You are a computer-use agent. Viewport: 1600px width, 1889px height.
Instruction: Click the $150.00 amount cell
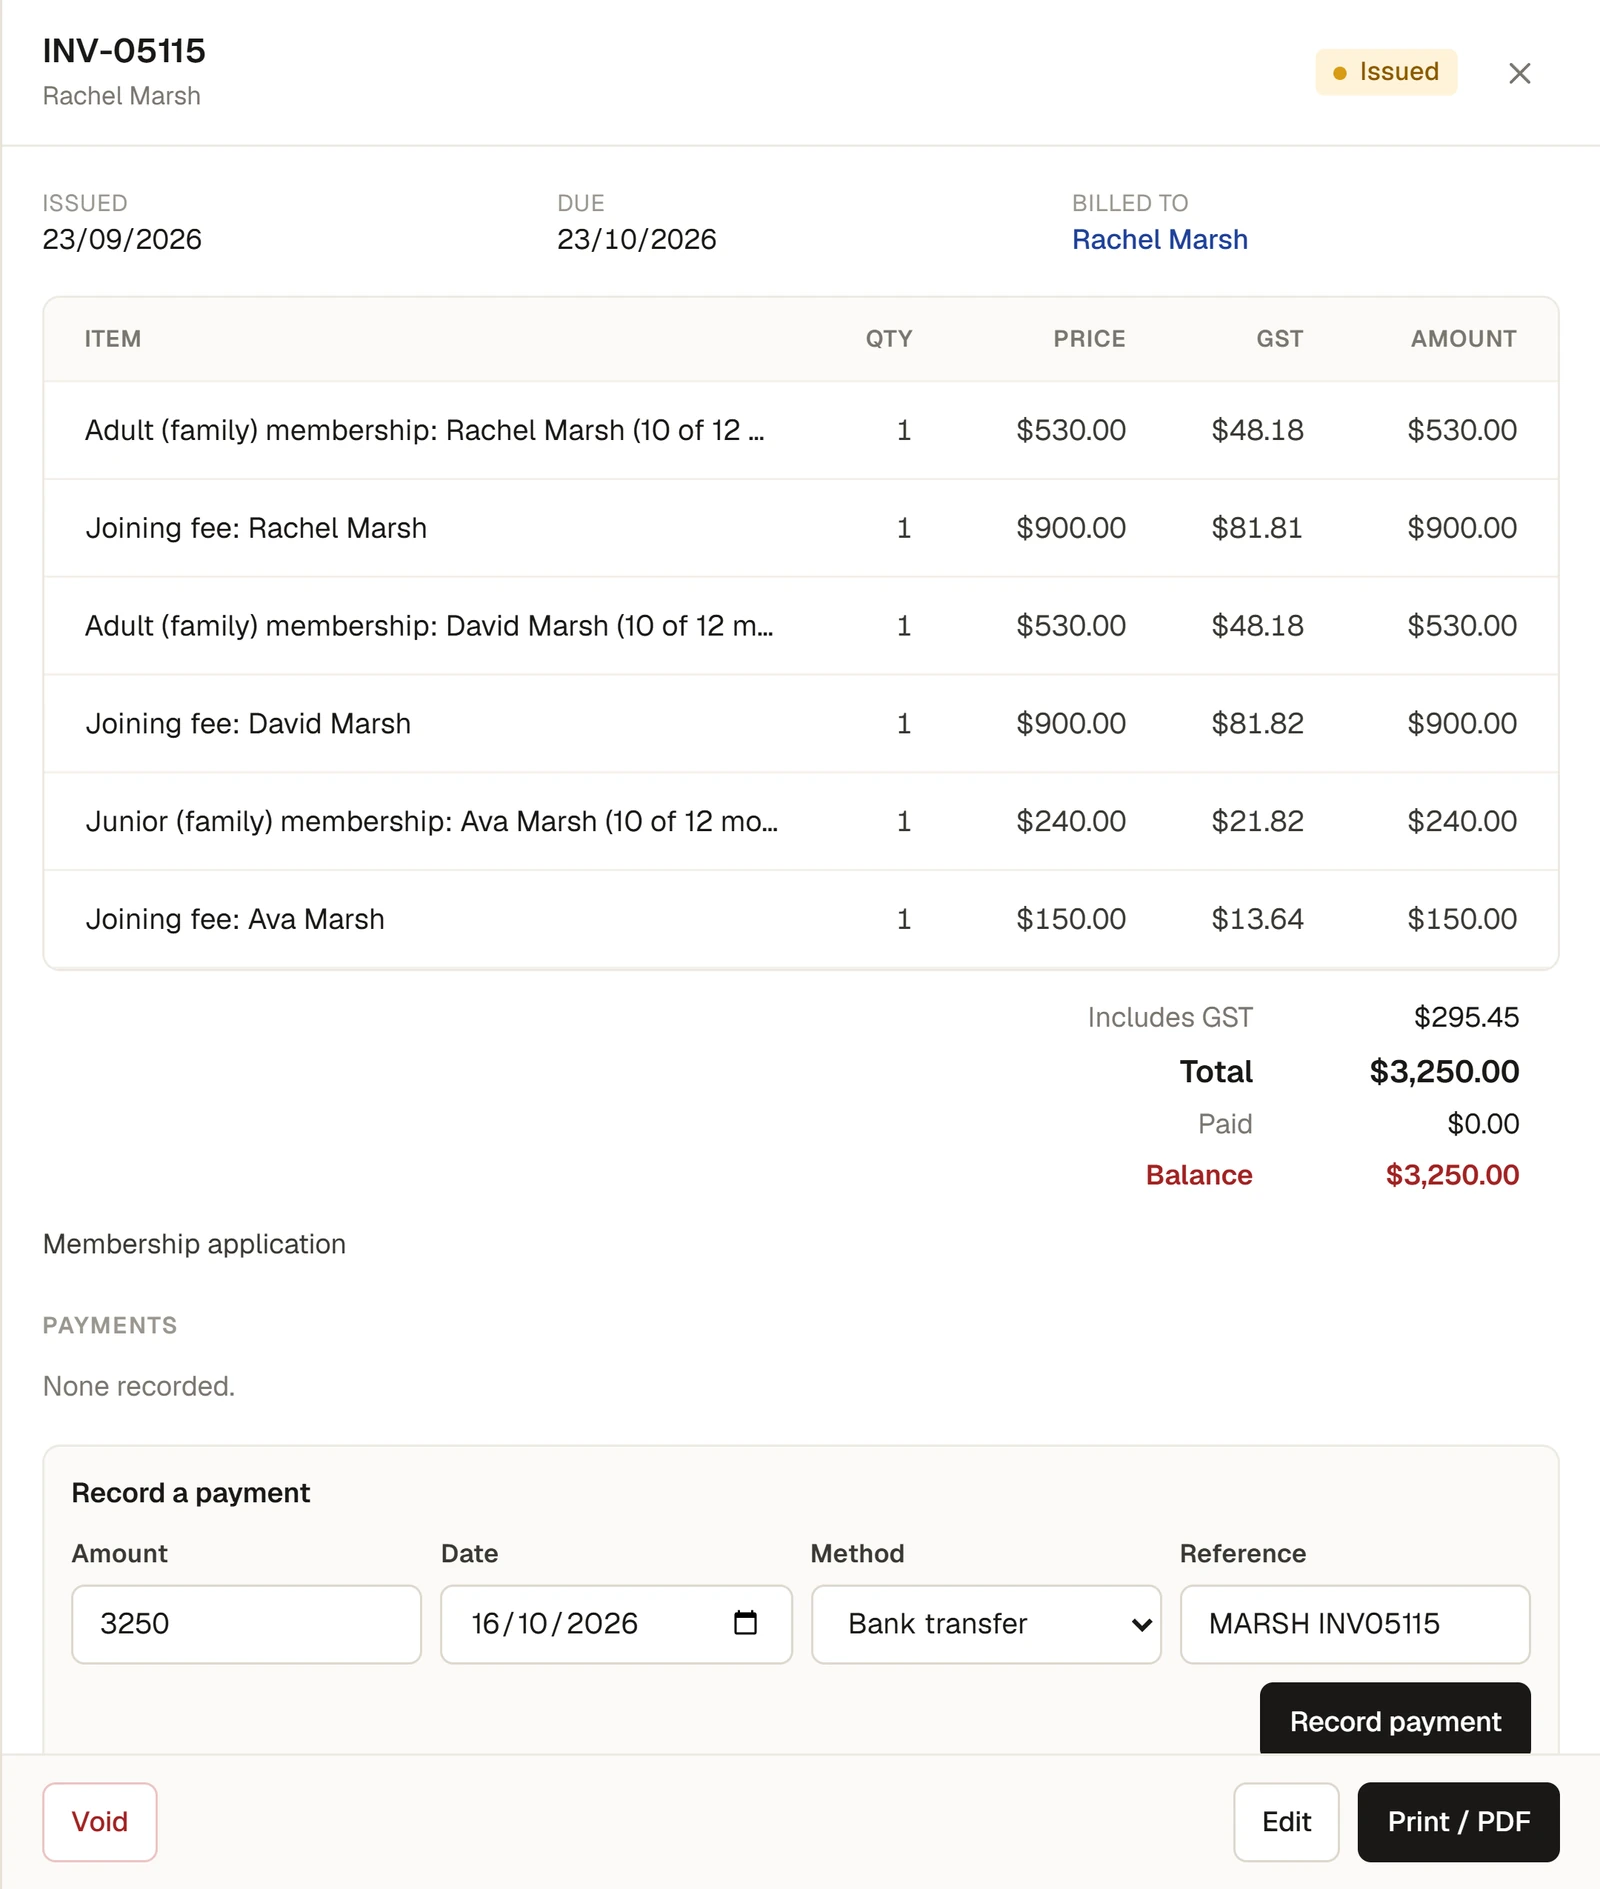pyautogui.click(x=1462, y=919)
